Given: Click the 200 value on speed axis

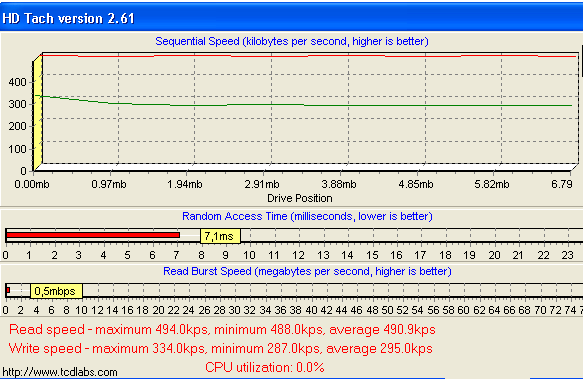Looking at the screenshot, I should click(x=18, y=126).
